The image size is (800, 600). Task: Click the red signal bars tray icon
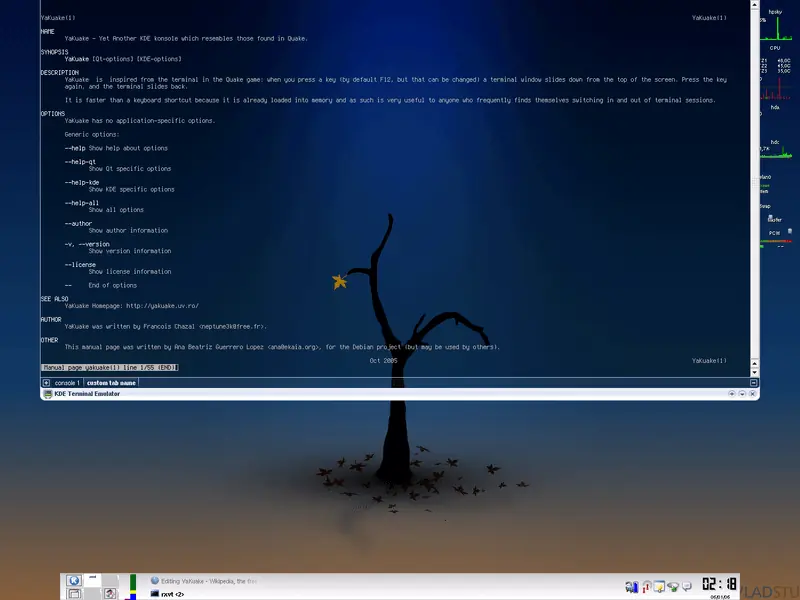[646, 587]
